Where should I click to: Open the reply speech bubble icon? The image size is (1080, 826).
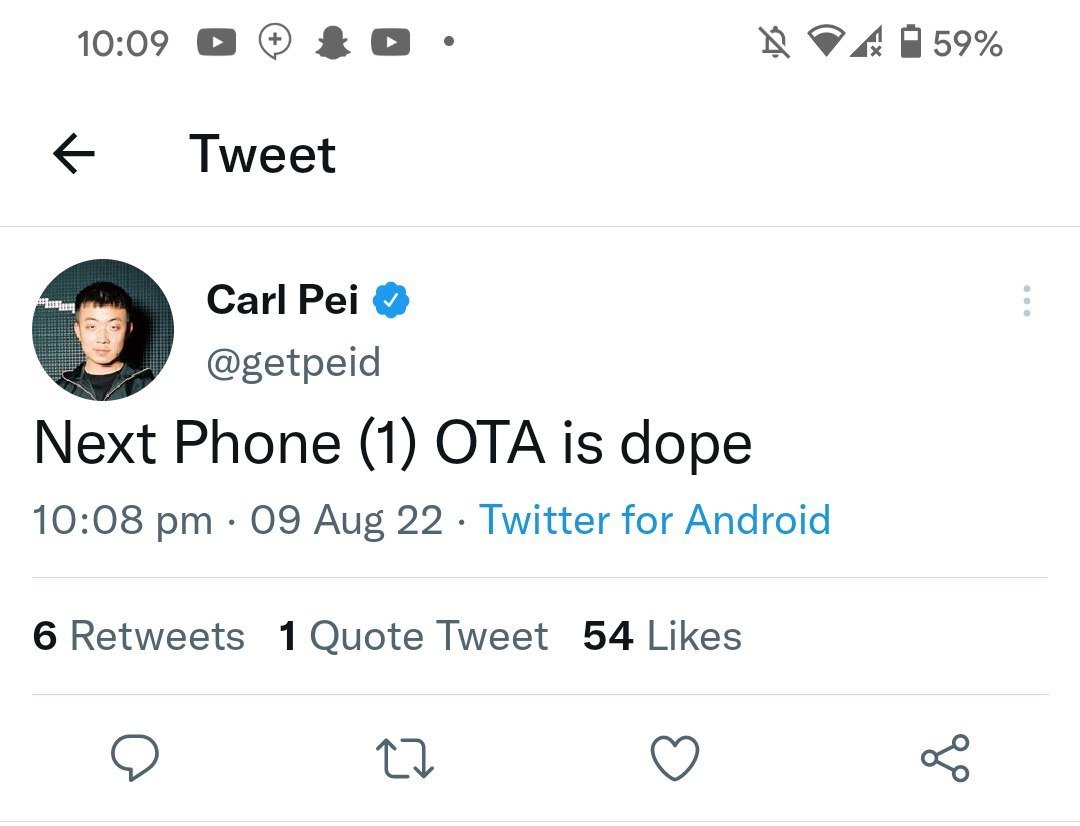[x=133, y=759]
